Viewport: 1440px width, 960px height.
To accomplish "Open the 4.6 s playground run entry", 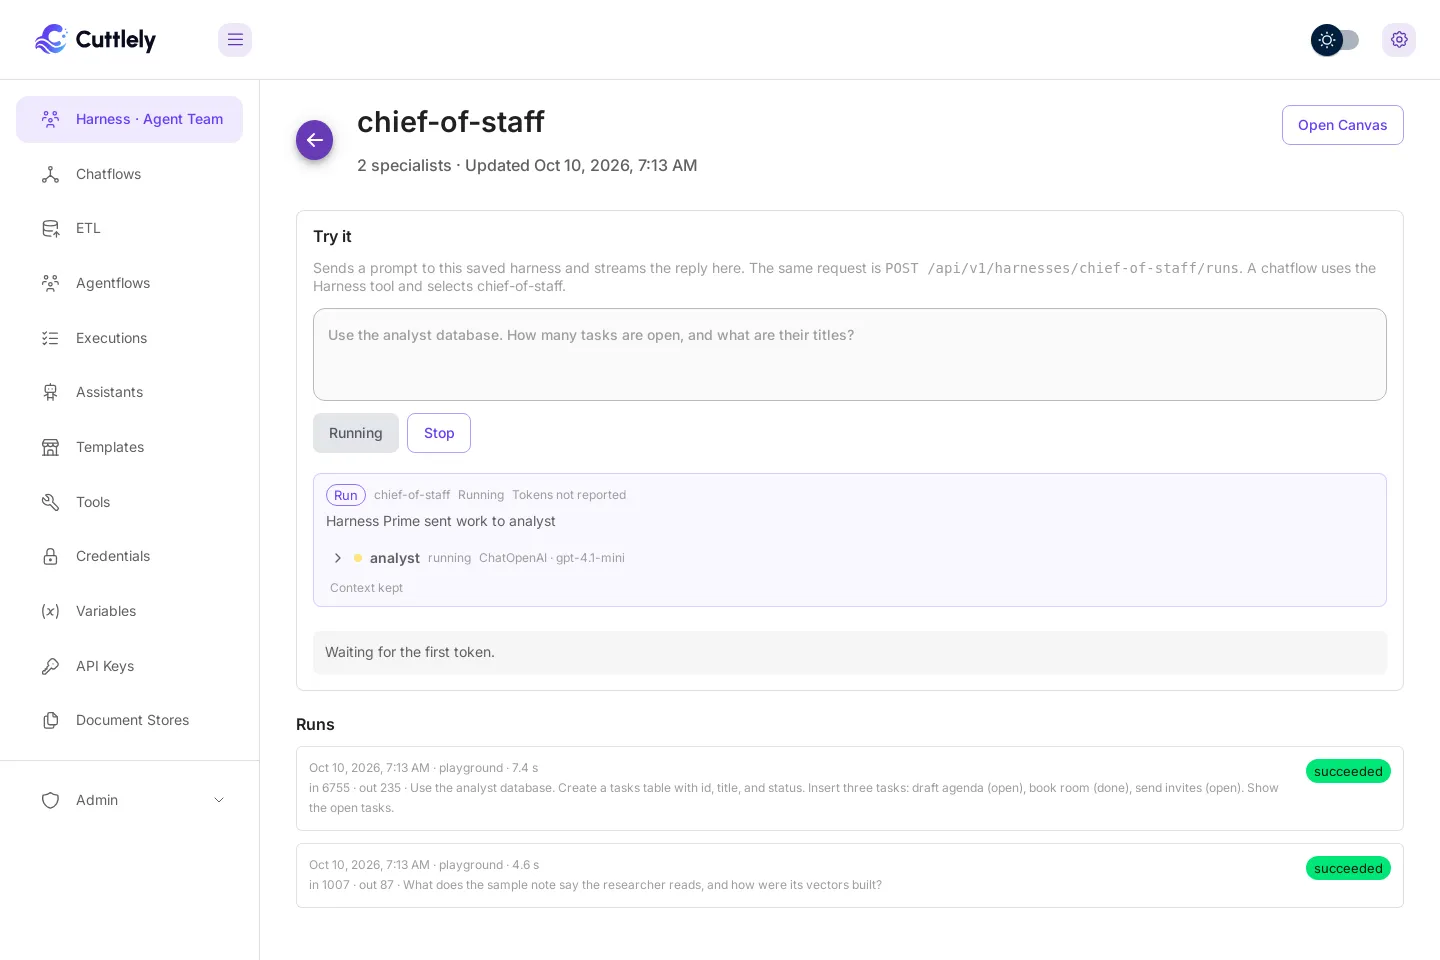I will click(850, 875).
